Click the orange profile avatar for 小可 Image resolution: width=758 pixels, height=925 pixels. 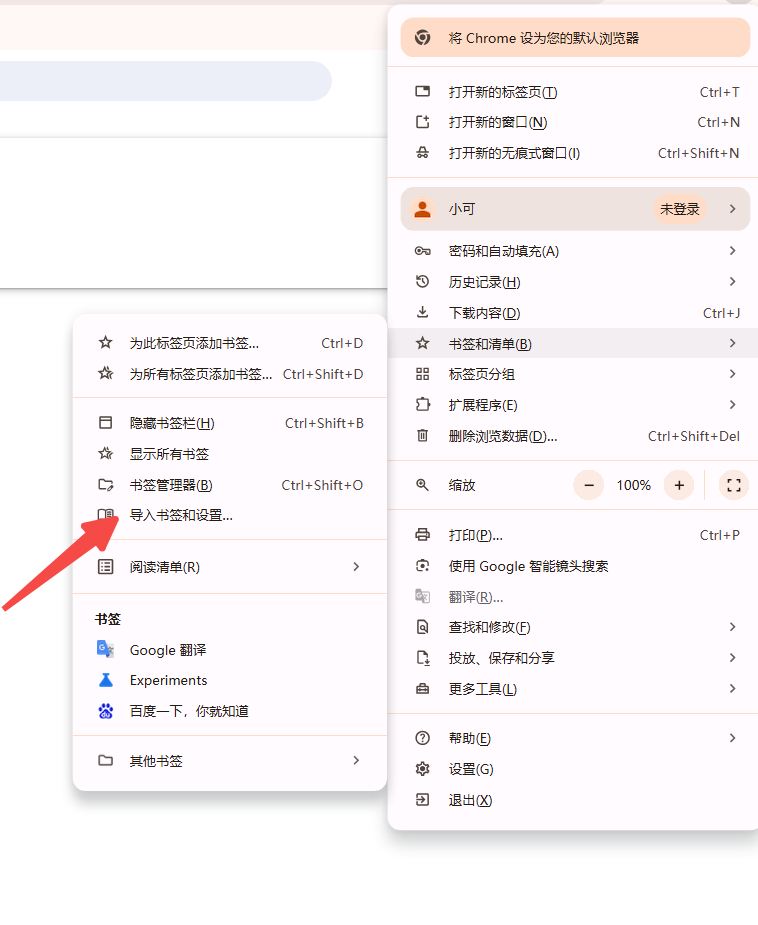[422, 209]
